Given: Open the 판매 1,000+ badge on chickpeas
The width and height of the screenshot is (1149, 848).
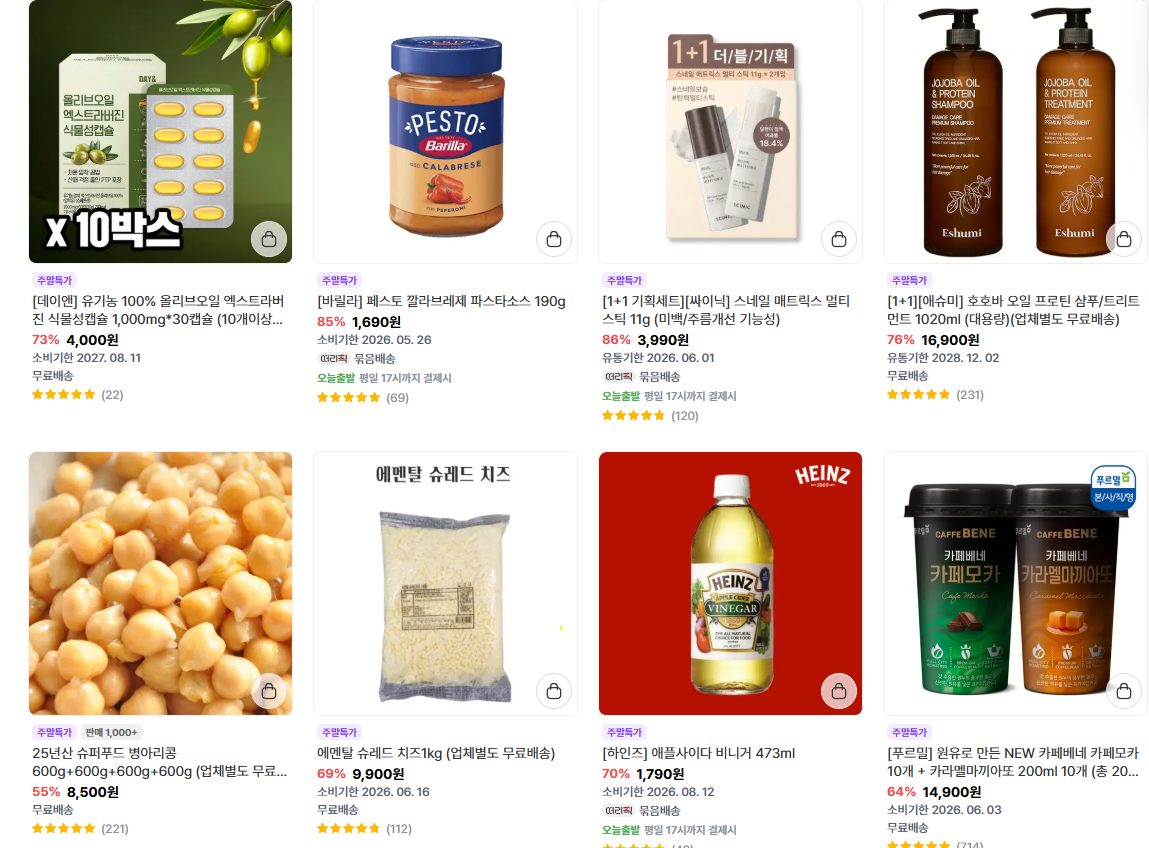Looking at the screenshot, I should coord(111,732).
